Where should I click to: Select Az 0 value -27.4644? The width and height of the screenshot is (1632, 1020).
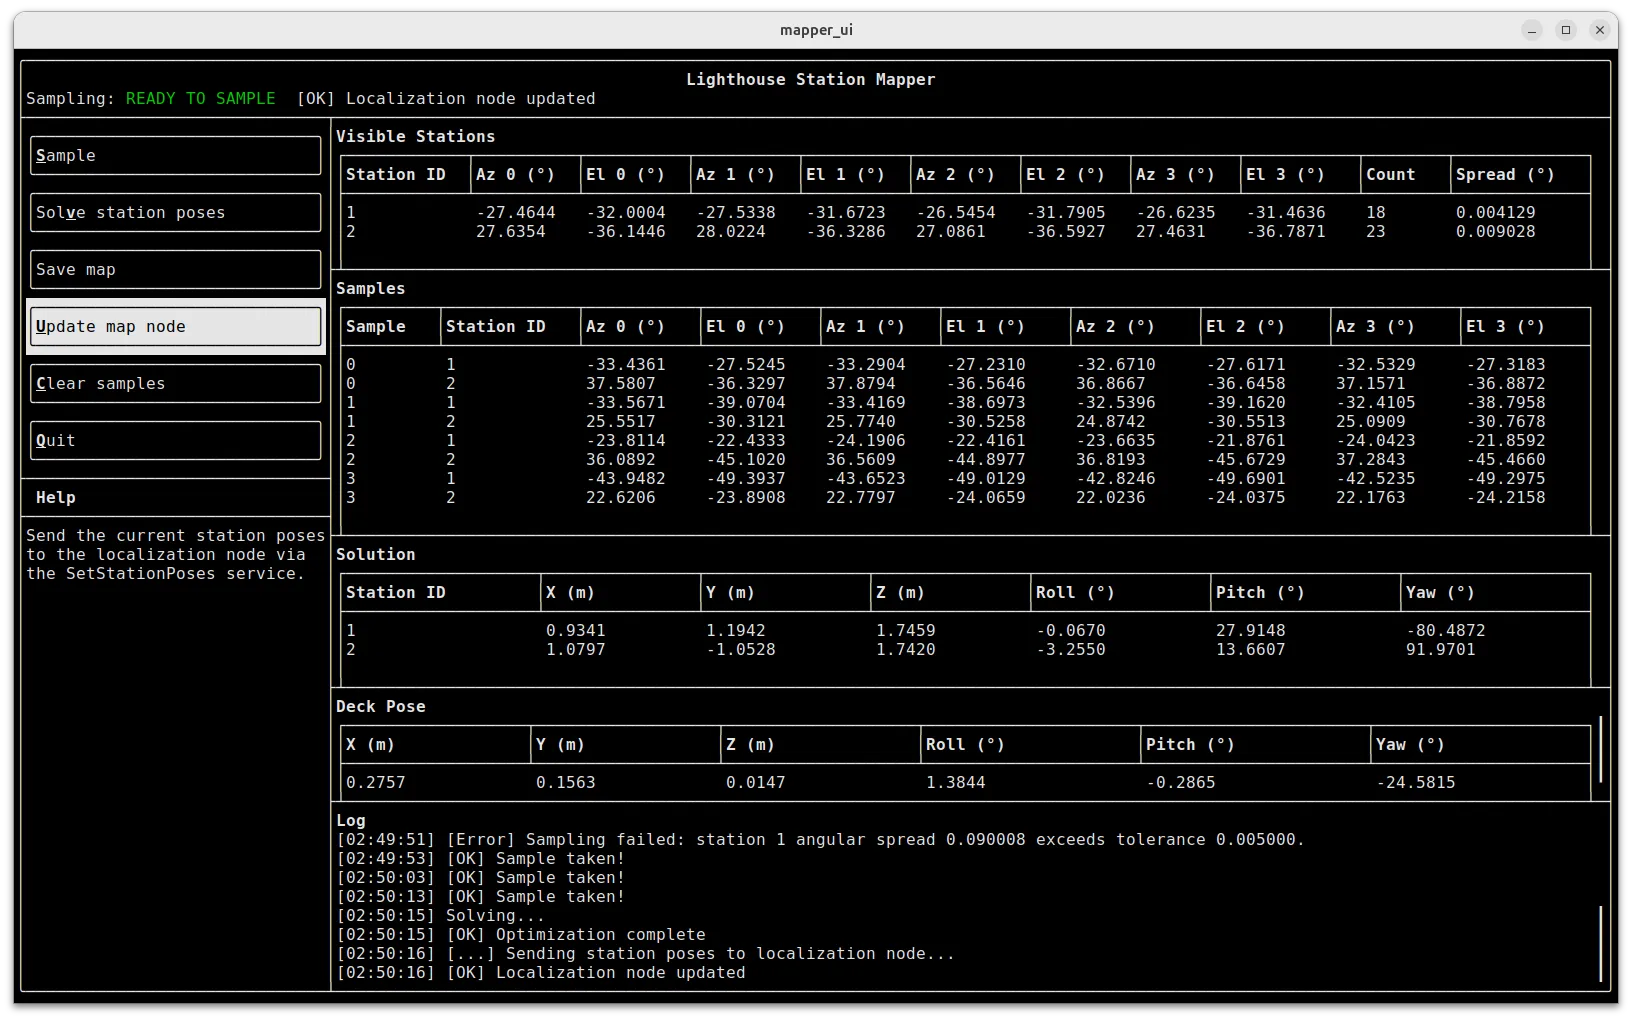click(516, 213)
